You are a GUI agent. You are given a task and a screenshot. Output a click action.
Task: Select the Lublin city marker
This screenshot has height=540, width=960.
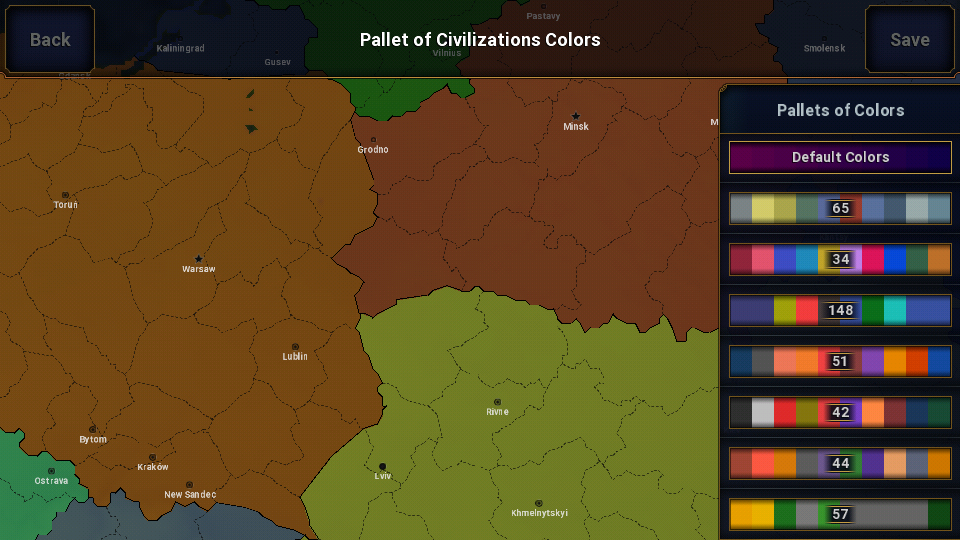(295, 347)
